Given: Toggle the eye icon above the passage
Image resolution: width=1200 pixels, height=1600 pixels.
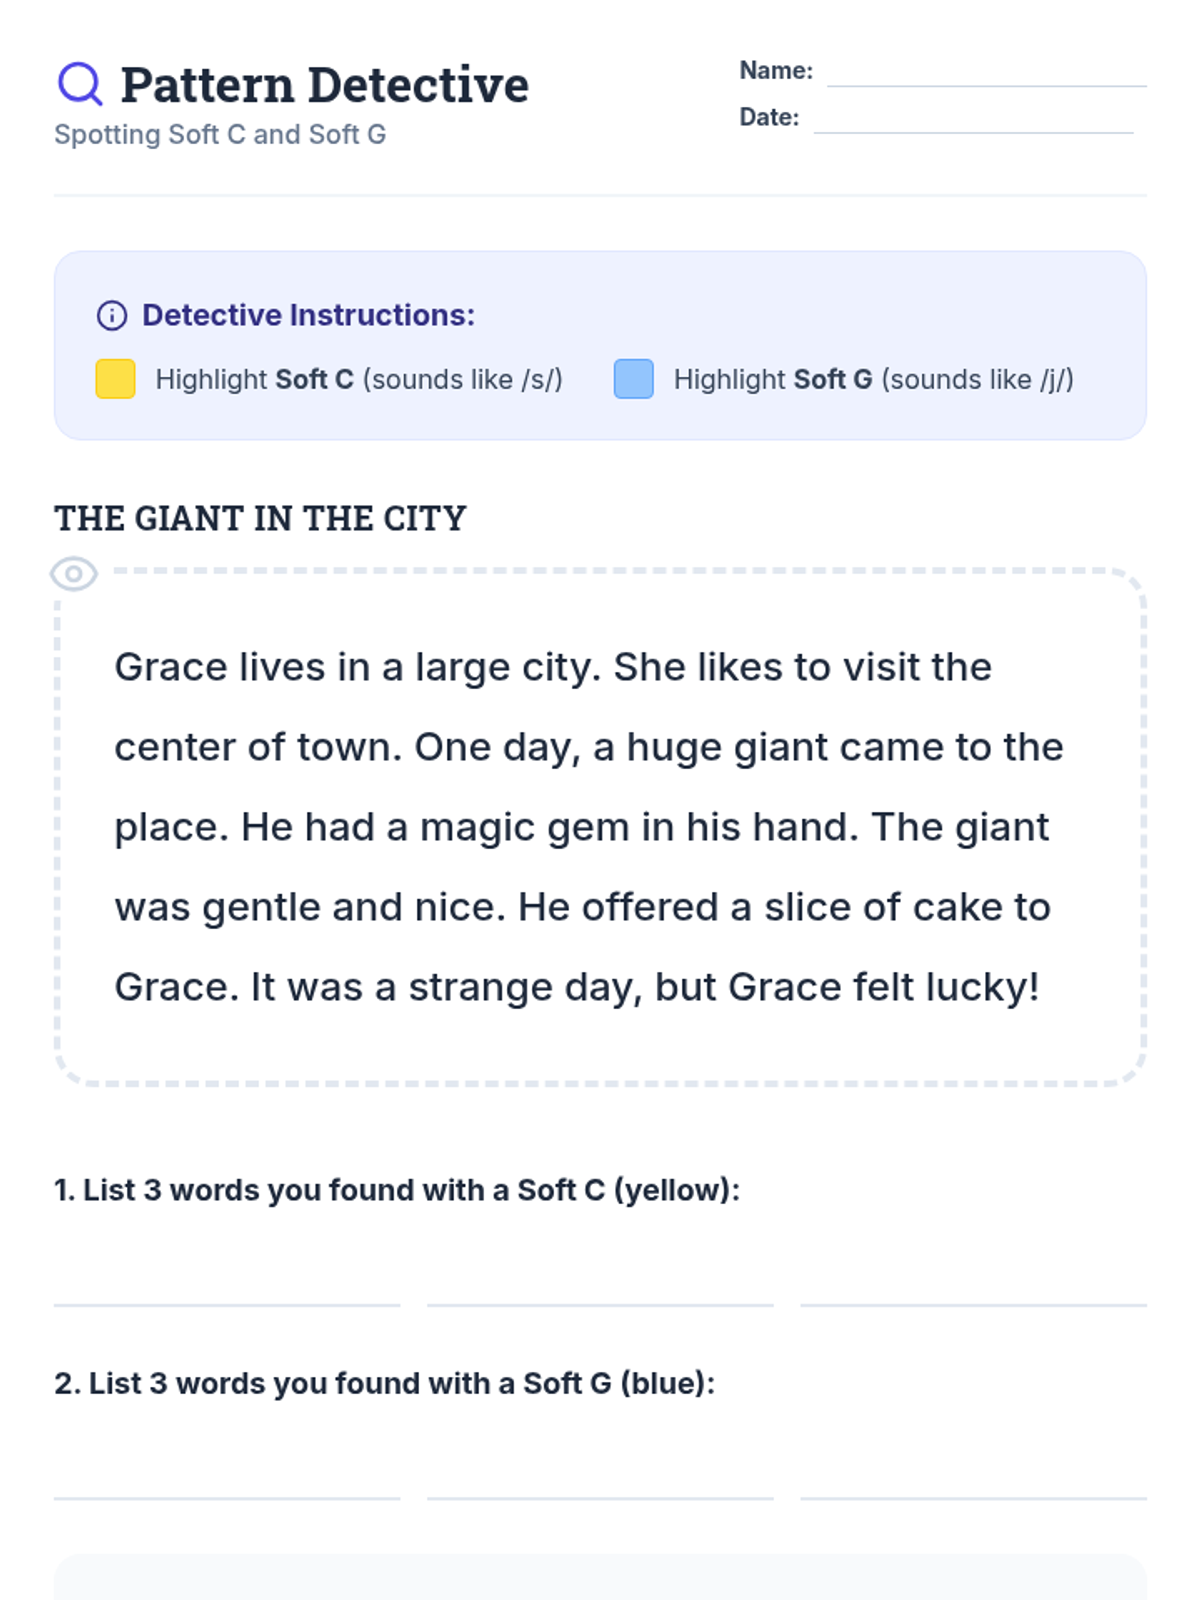Looking at the screenshot, I should pos(74,574).
